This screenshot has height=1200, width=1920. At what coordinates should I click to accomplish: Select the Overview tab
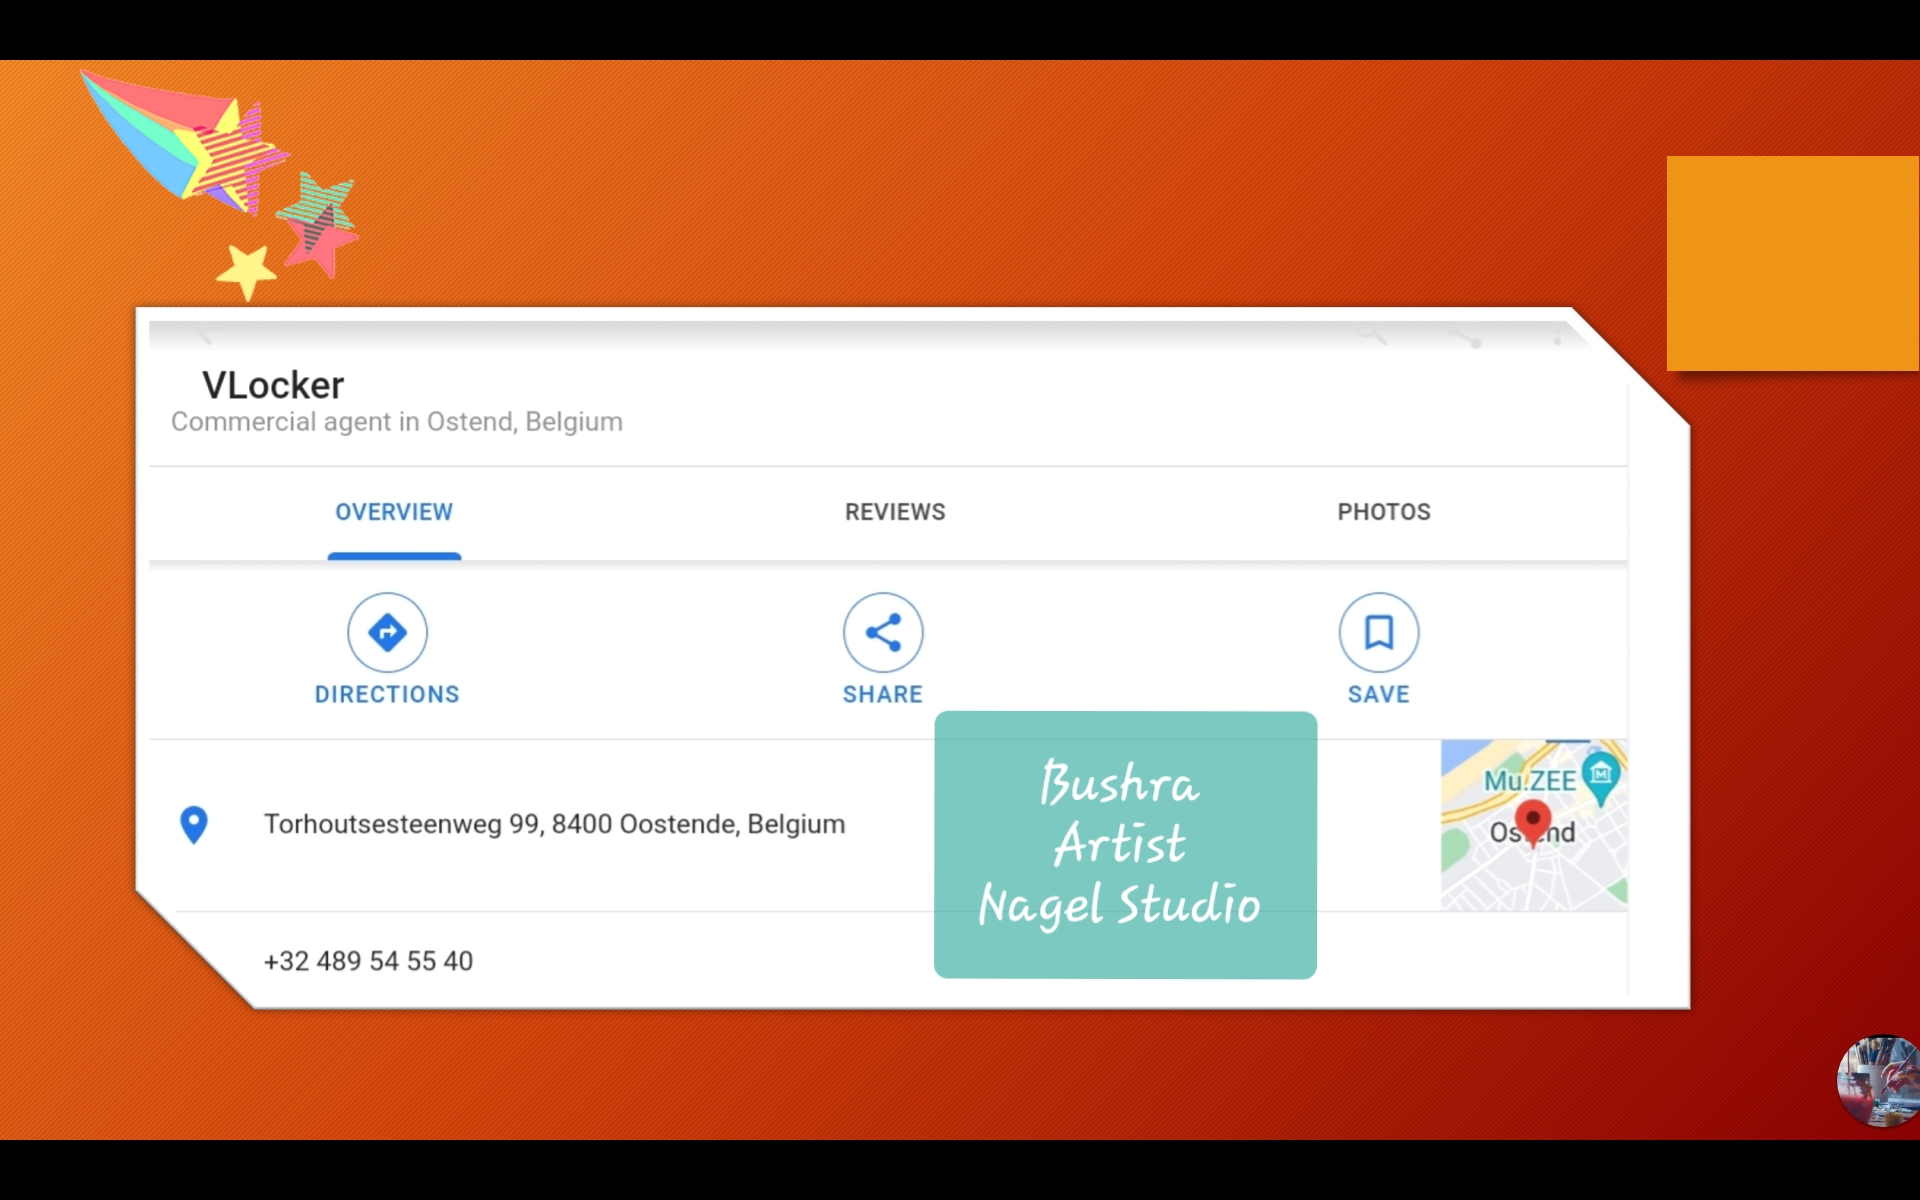[x=394, y=512]
